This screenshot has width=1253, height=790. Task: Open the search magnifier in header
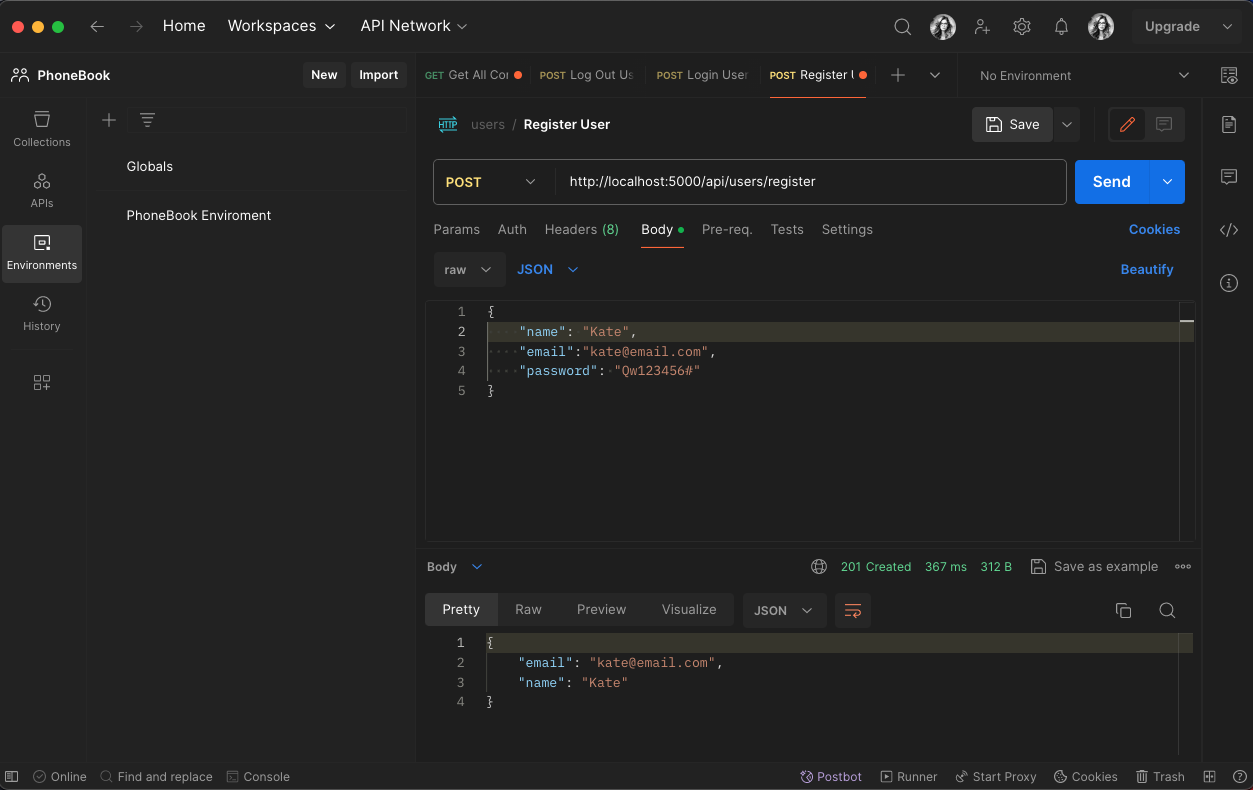click(902, 27)
